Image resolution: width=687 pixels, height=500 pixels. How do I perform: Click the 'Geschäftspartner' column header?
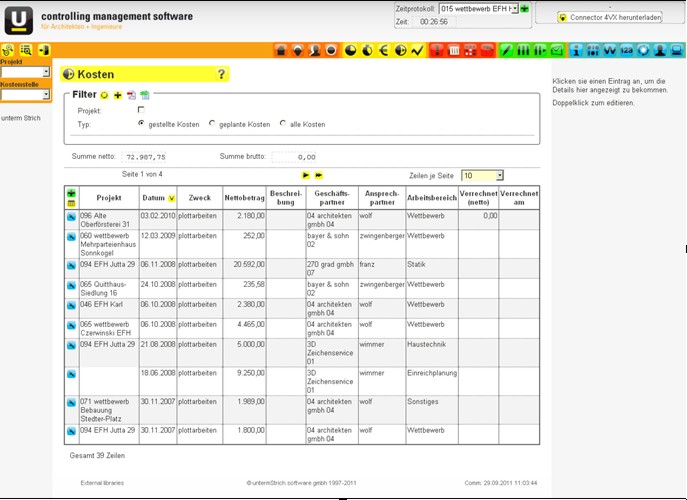(332, 198)
